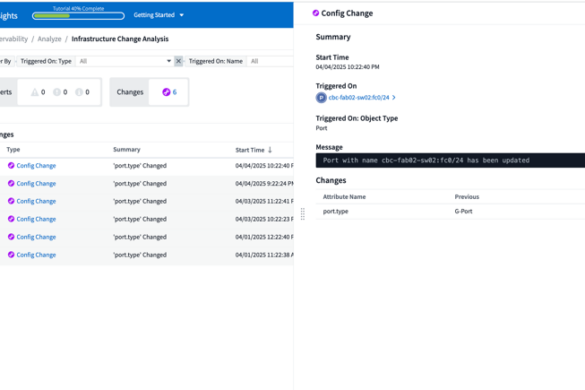Click the warning triangle alert icon
This screenshot has width=585, height=390.
35,92
